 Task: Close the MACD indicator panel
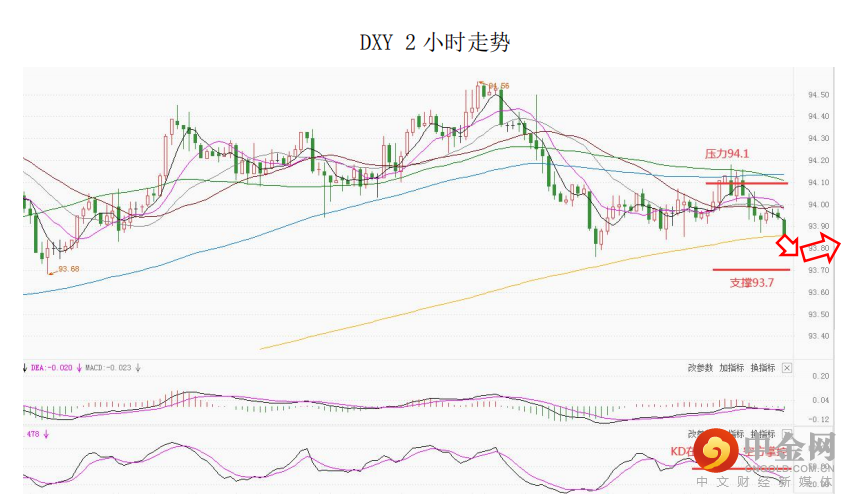tap(787, 368)
